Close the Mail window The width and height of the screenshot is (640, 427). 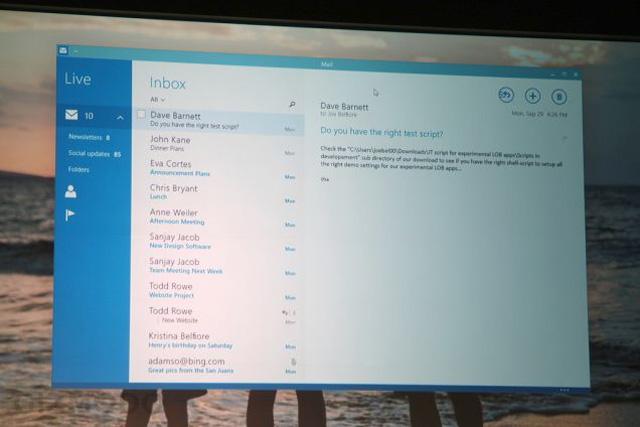pos(576,75)
